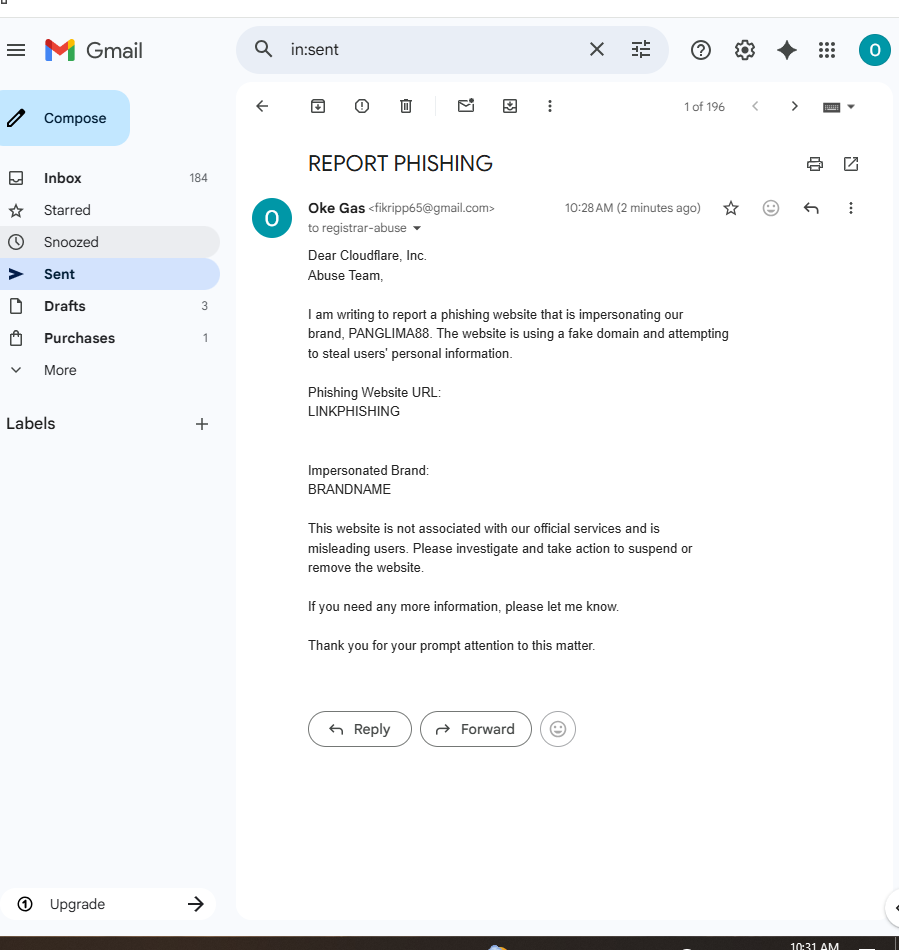Click the Upgrade button
The width and height of the screenshot is (899, 950).
pyautogui.click(x=108, y=905)
